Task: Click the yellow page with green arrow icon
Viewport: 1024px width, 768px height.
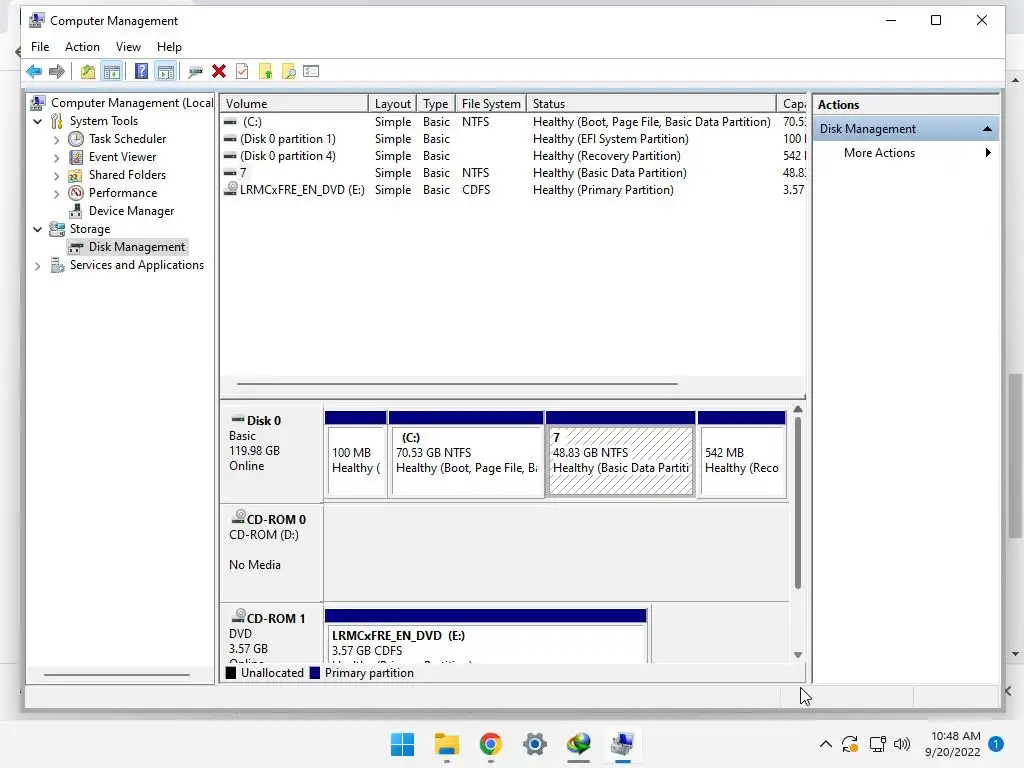Action: (265, 71)
